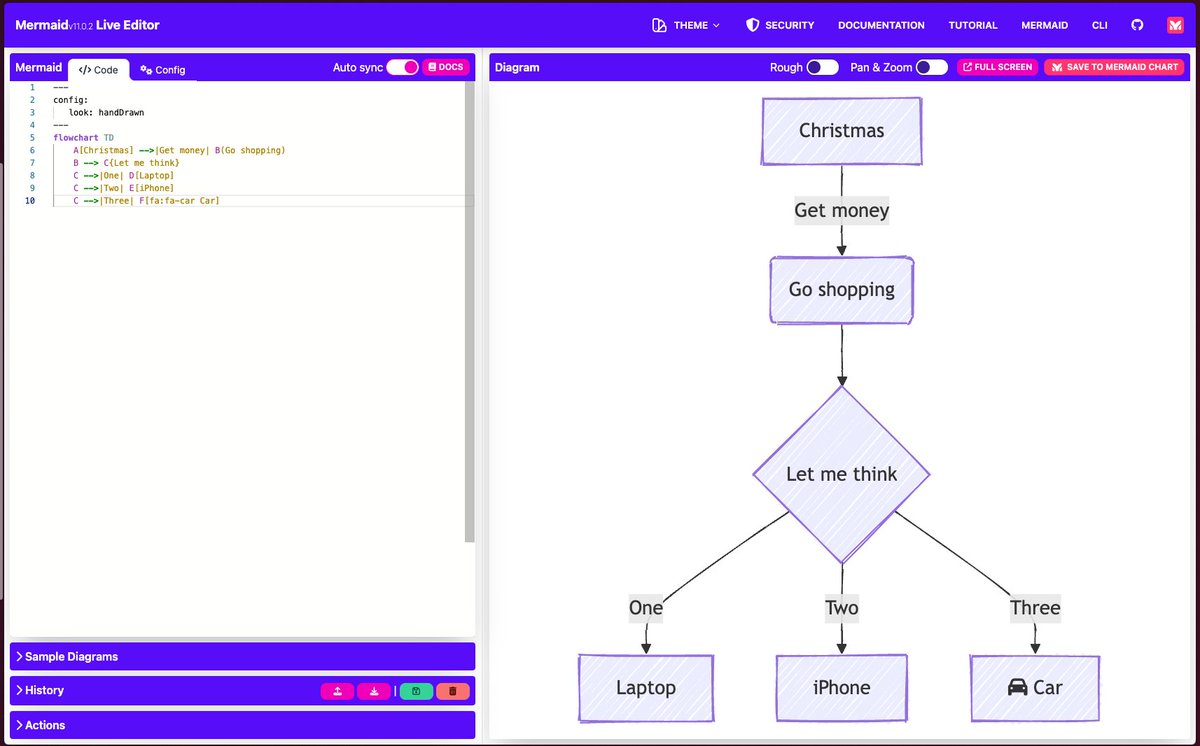The image size is (1200, 746).
Task: Open the TUTORIAL link in the header
Action: (x=973, y=25)
